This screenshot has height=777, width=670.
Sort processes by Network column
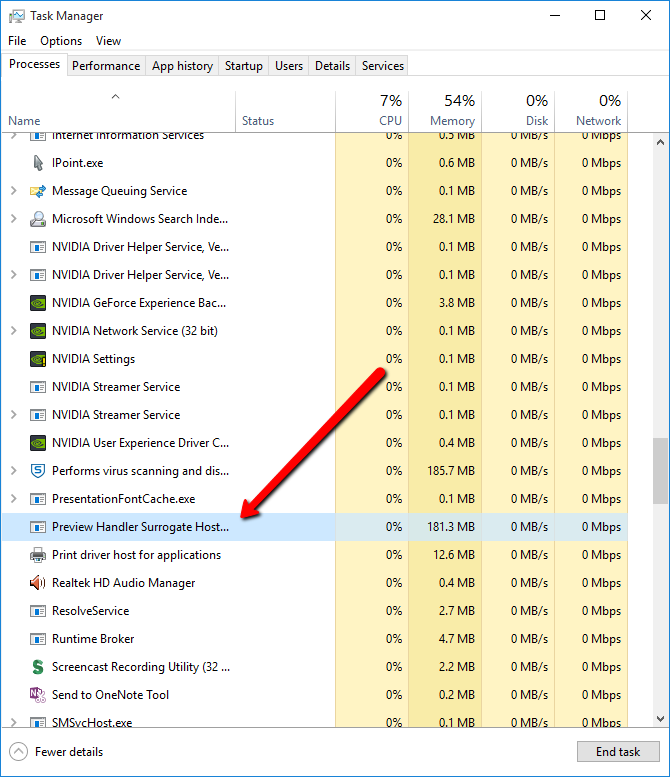click(x=591, y=111)
